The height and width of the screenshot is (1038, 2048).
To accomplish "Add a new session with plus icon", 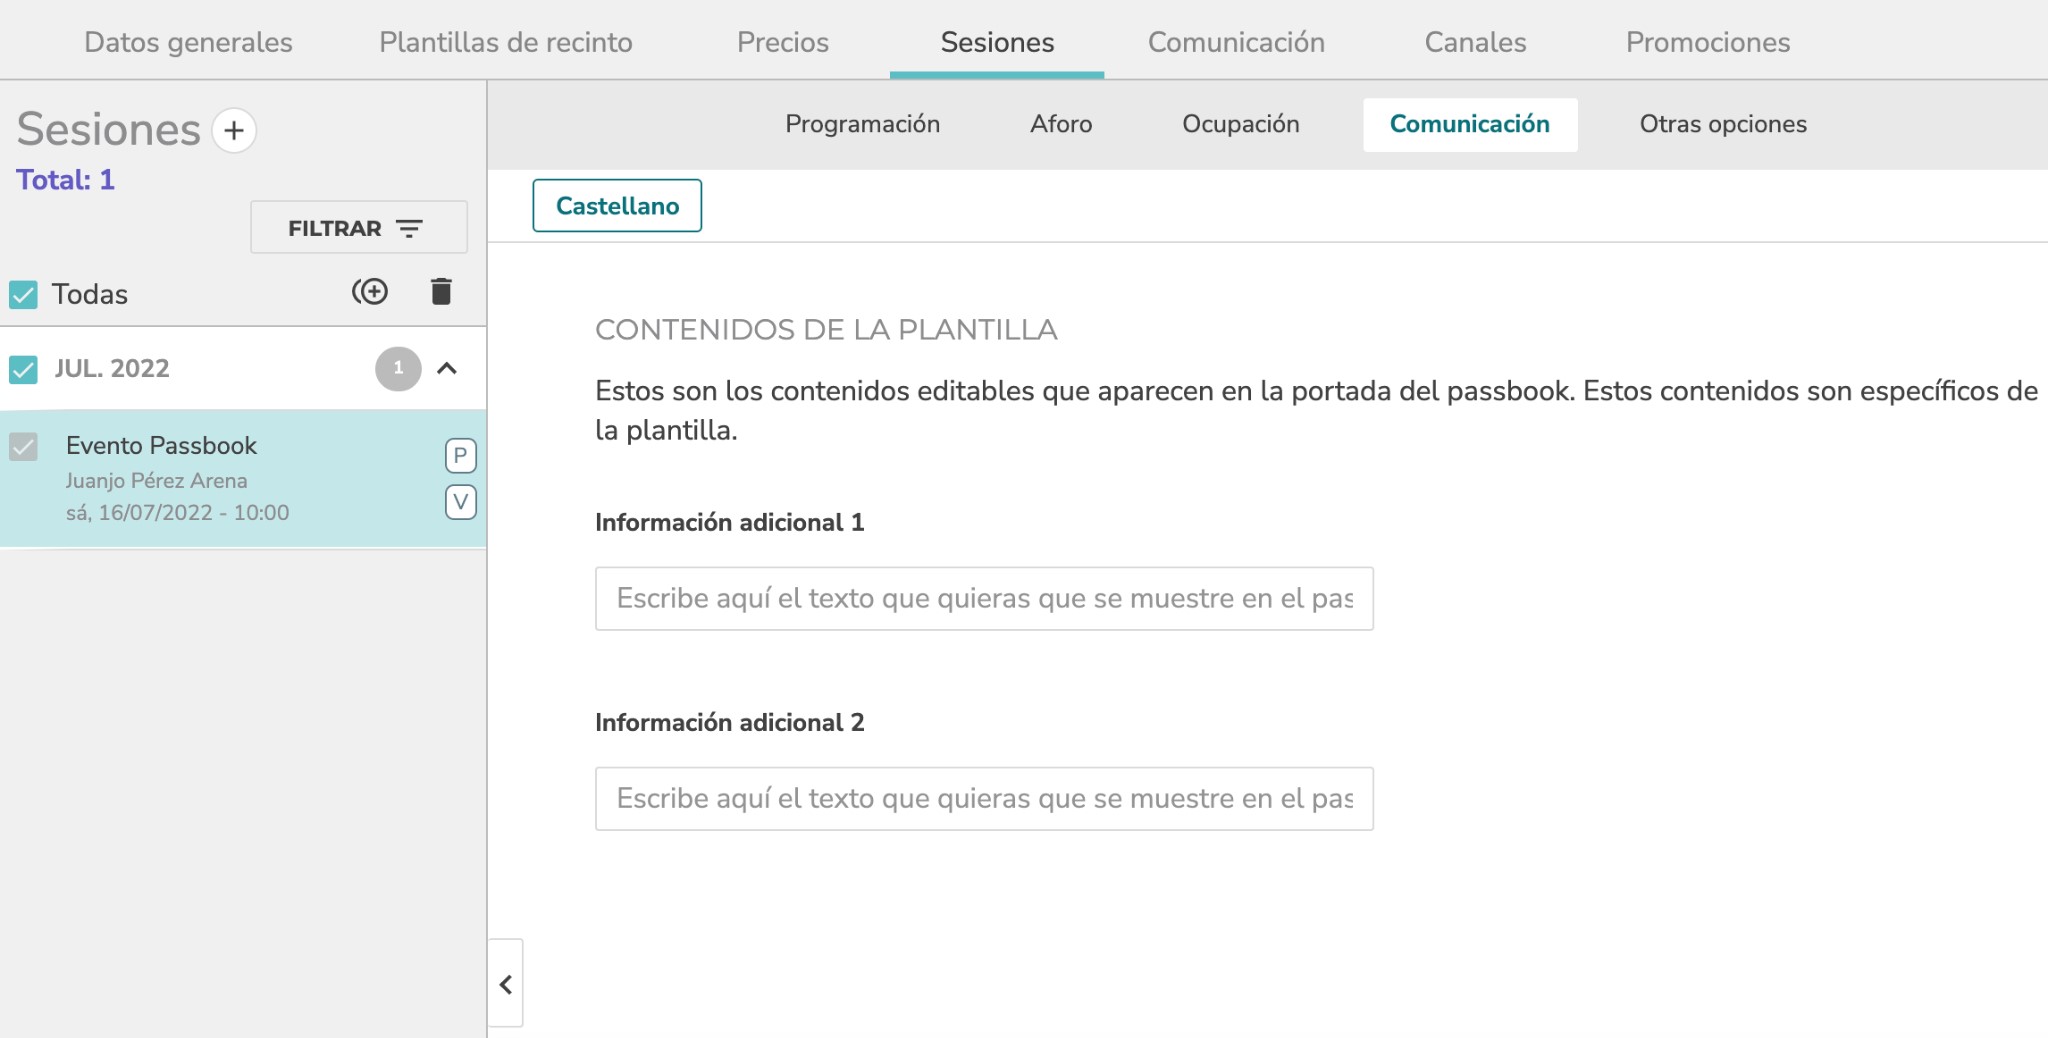I will [x=234, y=130].
